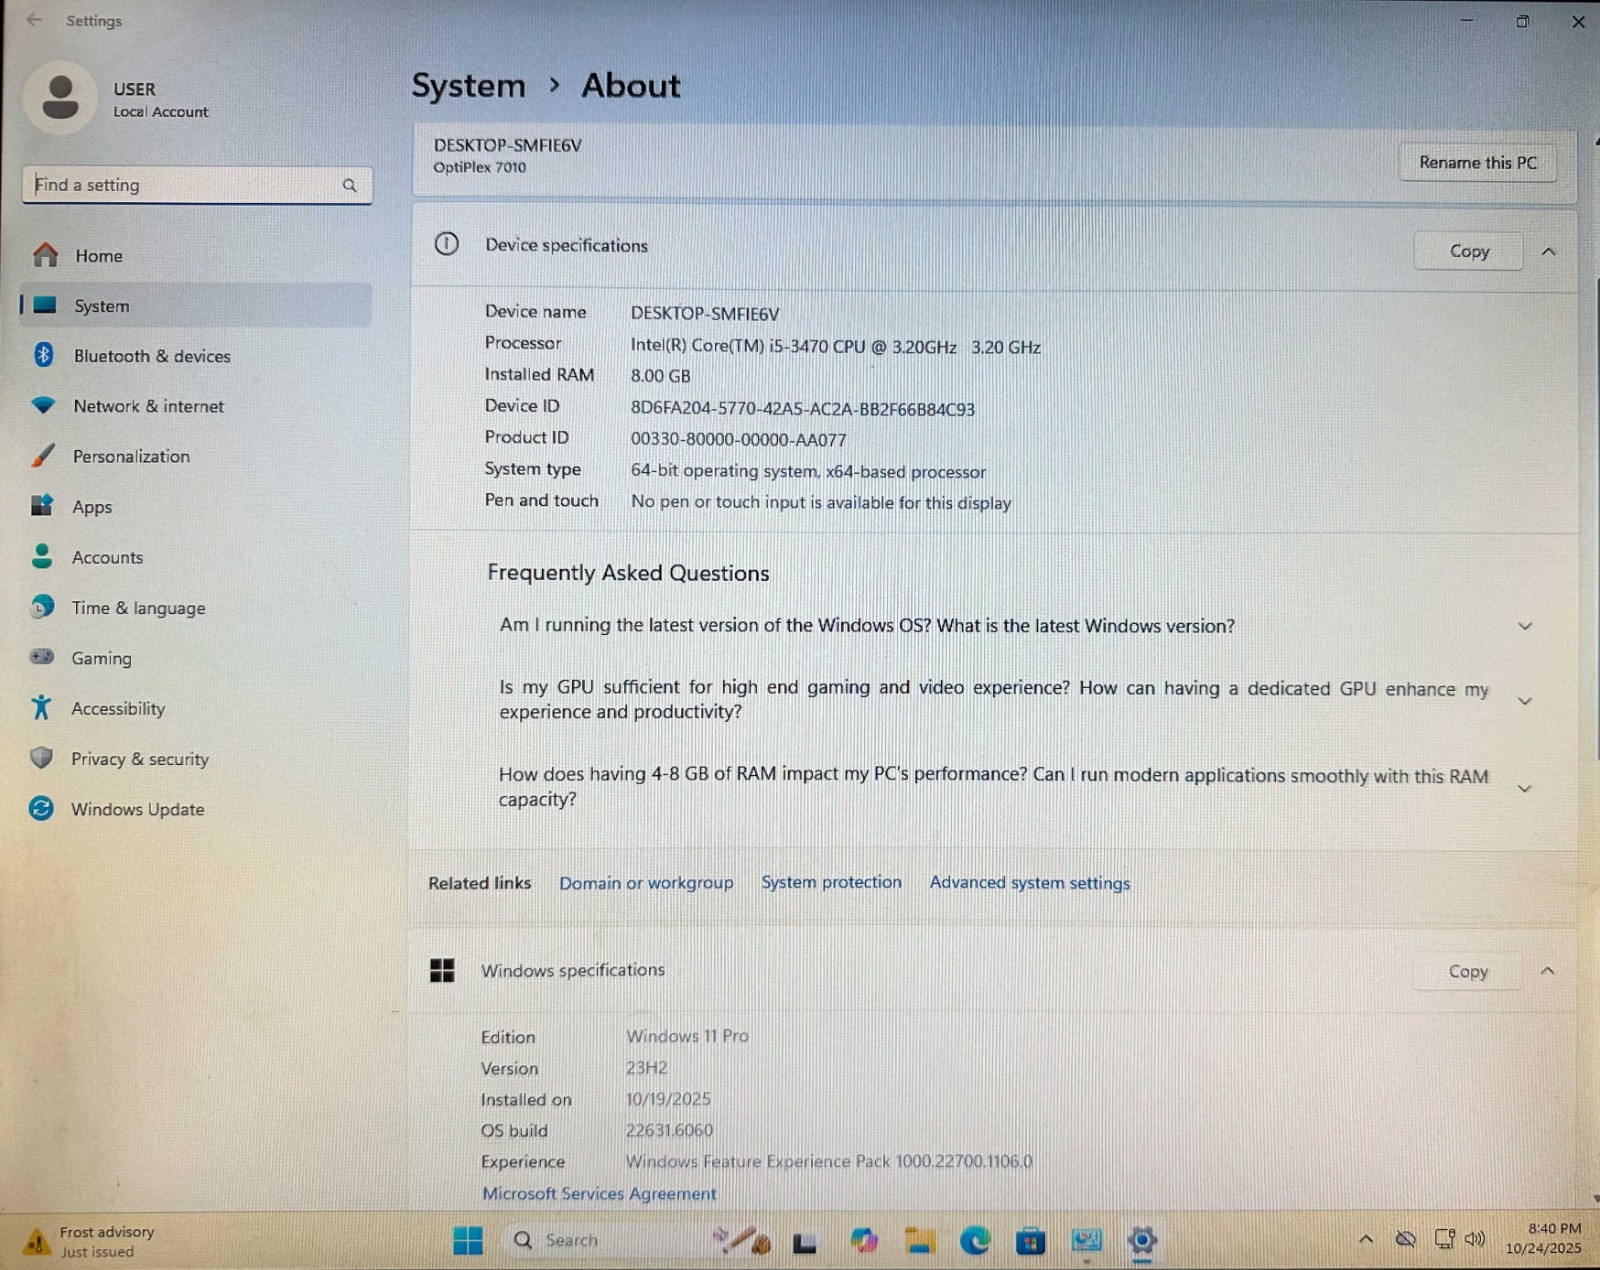Screen dimensions: 1600x1270
Task: Click Rename this PC
Action: click(1478, 162)
